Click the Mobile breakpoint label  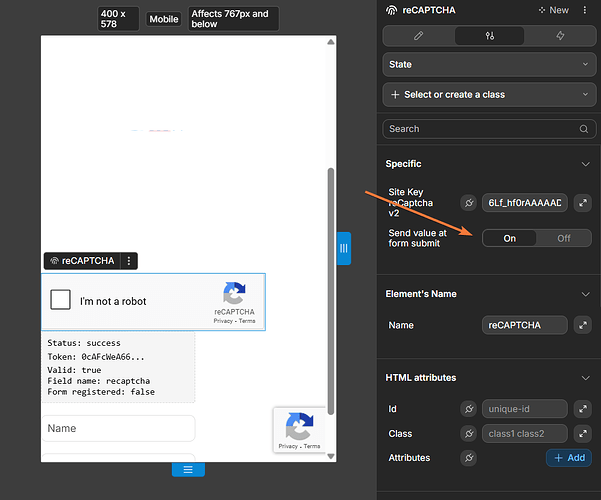(164, 19)
